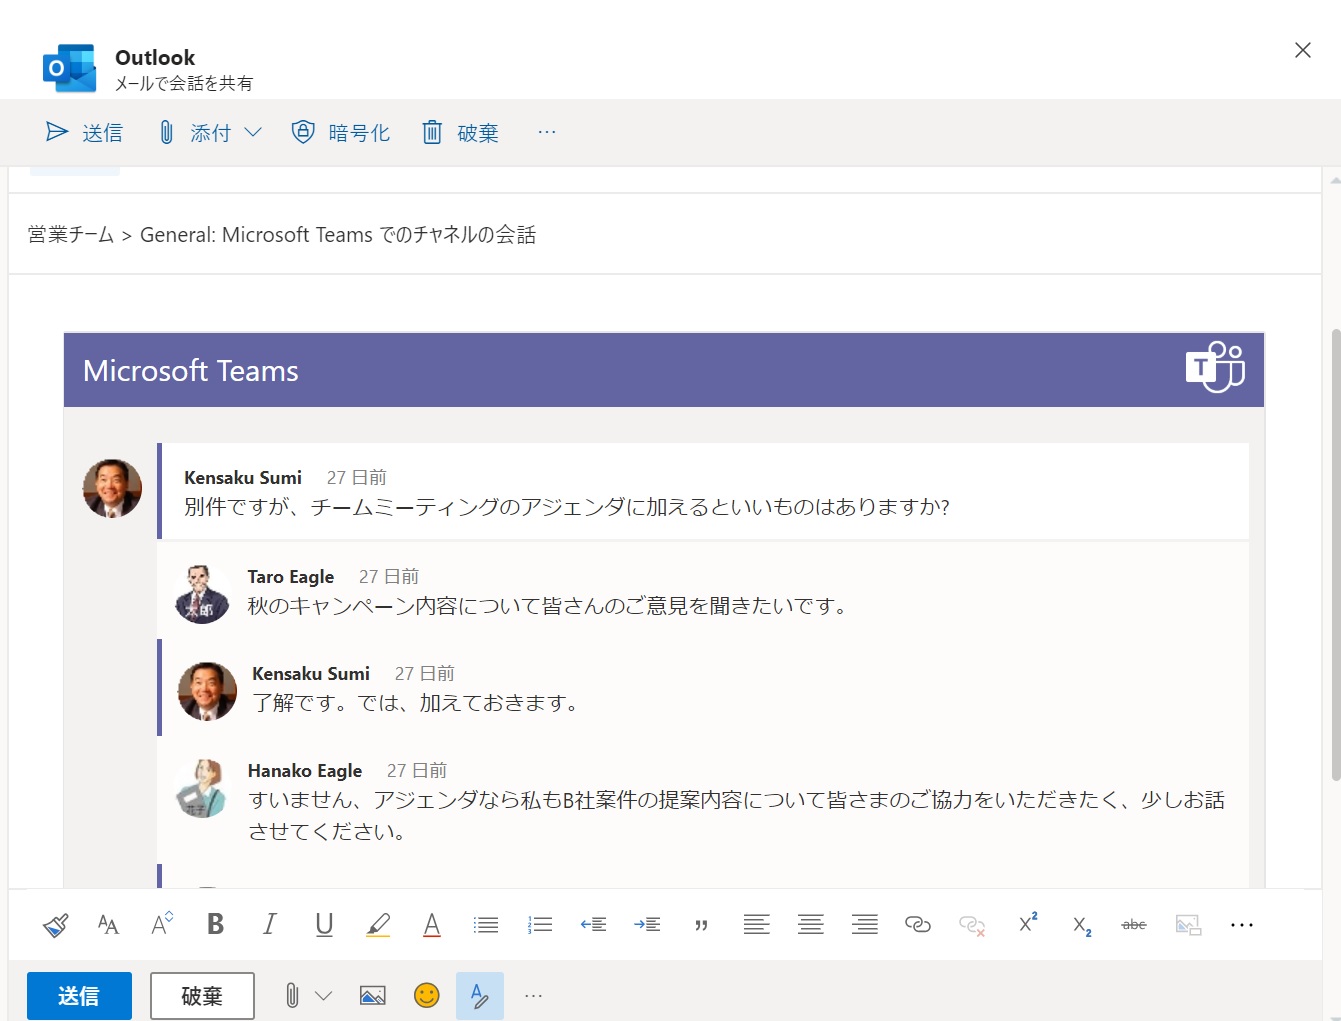Image resolution: width=1341 pixels, height=1021 pixels.
Task: Insert pictures inline icon
Action: coord(373,996)
